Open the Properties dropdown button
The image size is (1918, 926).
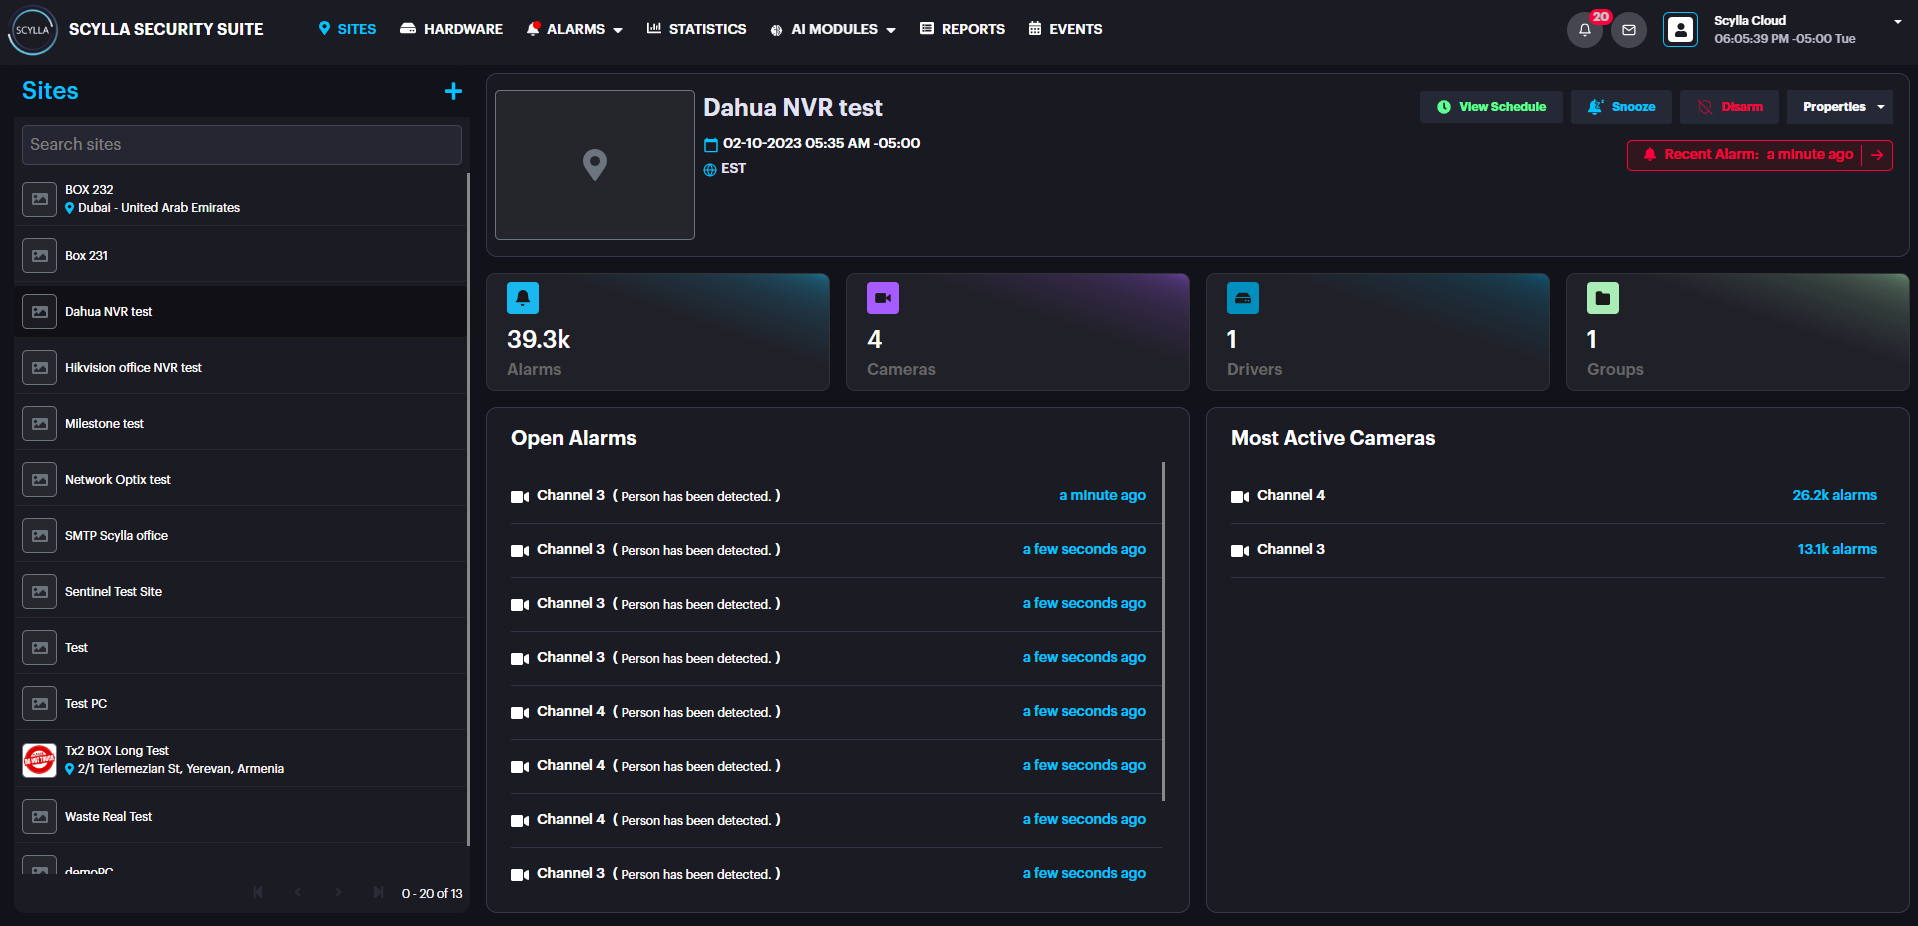1839,107
